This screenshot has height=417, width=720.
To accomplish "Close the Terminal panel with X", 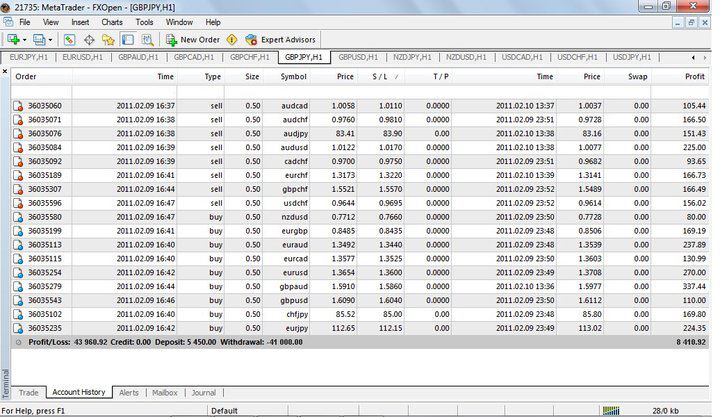I will [5, 72].
